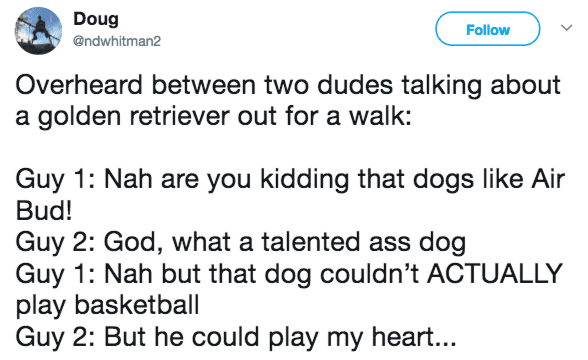Click the first Guy 1: label
Viewport: 588px width, 360px height.
click(x=57, y=180)
